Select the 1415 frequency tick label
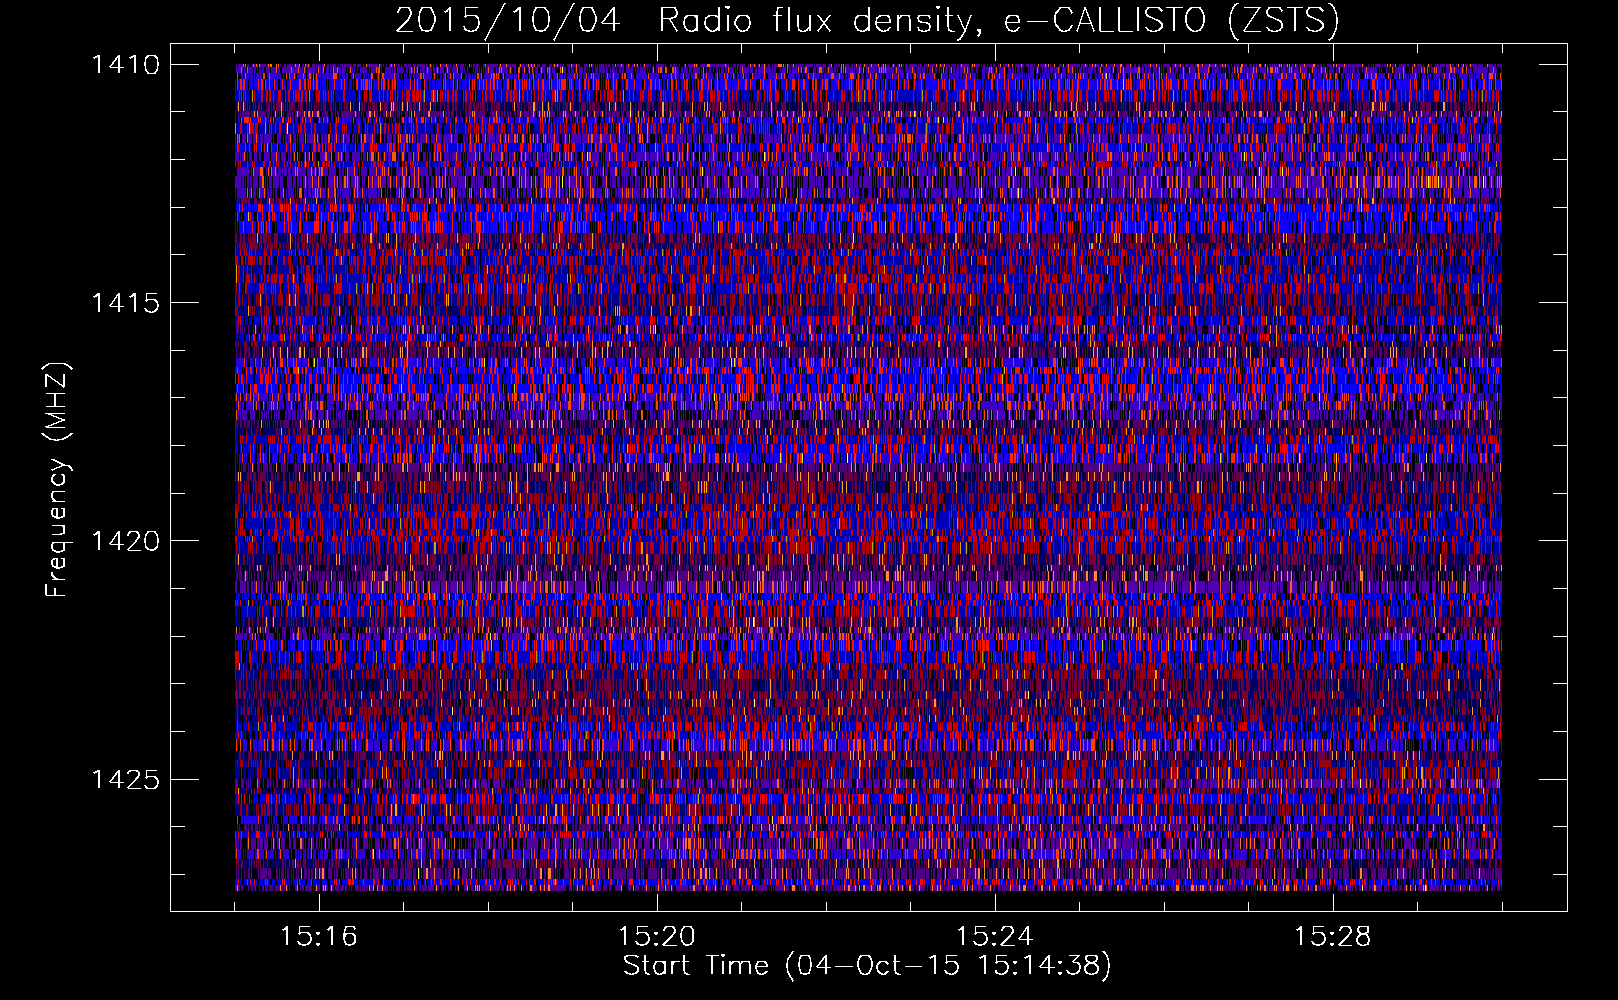This screenshot has width=1618, height=1000. point(125,303)
